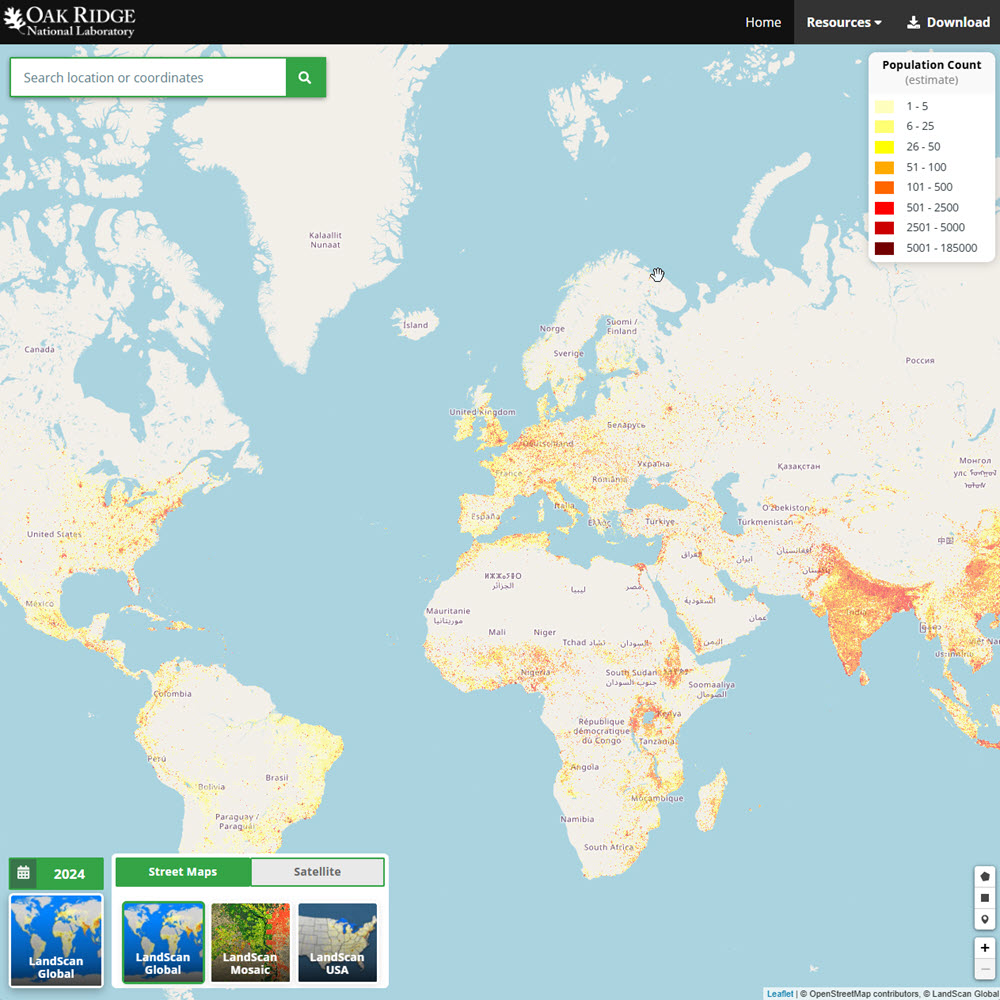Click the South Africa map label

tap(608, 847)
